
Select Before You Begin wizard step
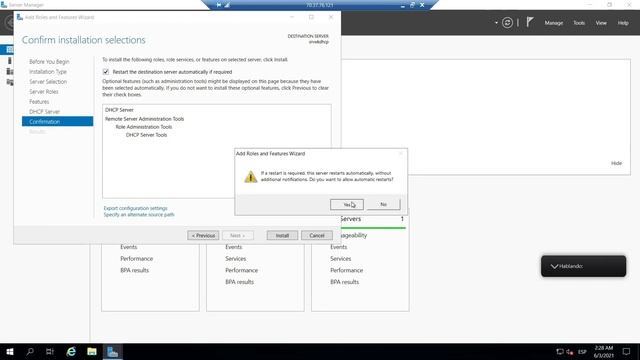tap(49, 62)
